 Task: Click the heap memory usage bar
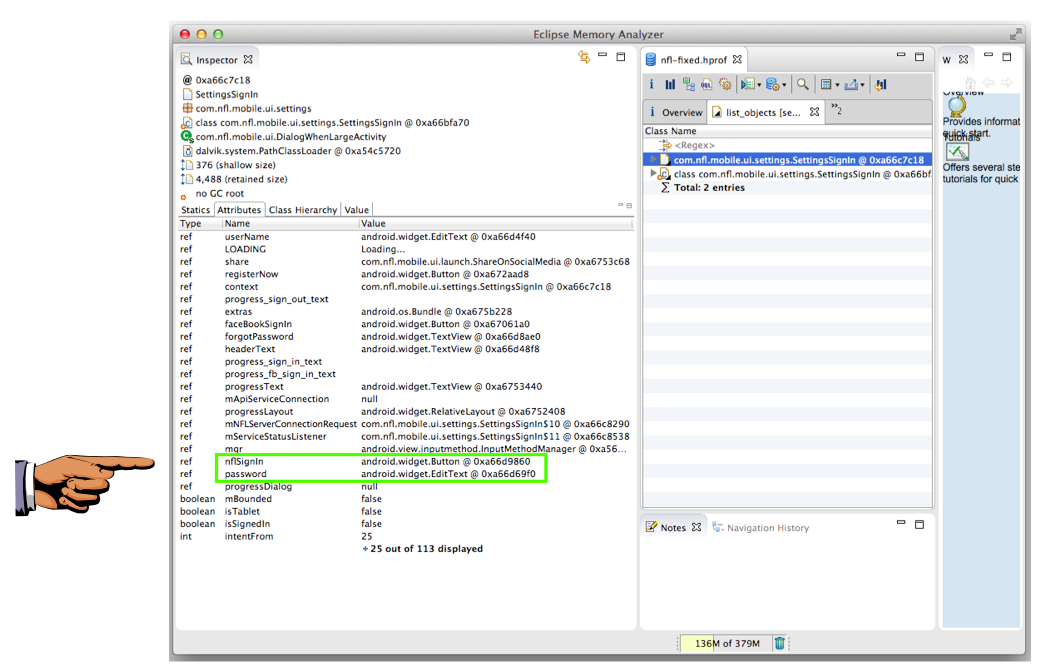pyautogui.click(x=726, y=643)
